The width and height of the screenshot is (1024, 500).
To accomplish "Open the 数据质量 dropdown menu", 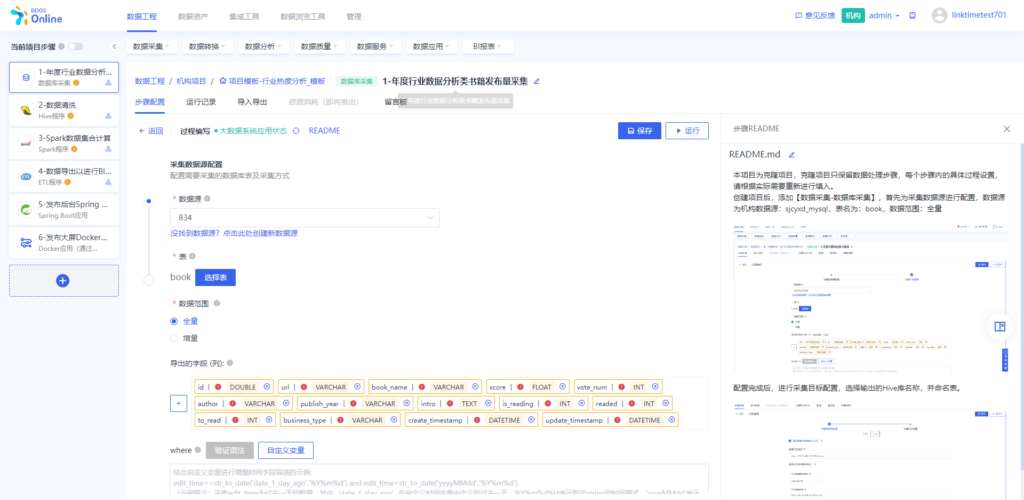I will pyautogui.click(x=319, y=46).
